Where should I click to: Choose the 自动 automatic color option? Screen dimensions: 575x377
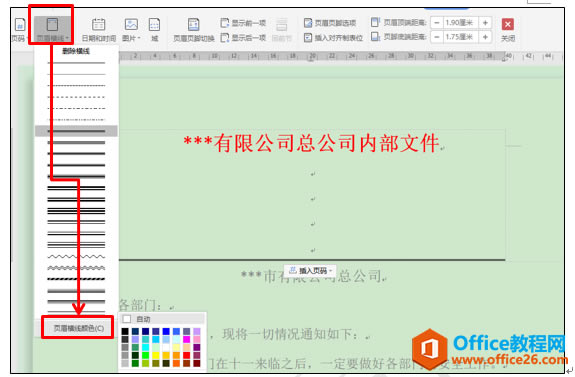coord(162,319)
